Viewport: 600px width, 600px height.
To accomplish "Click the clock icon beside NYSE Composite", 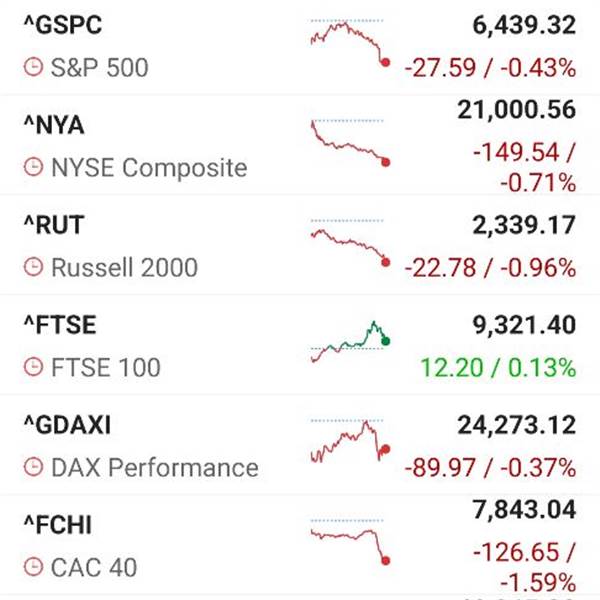I will pyautogui.click(x=33, y=167).
